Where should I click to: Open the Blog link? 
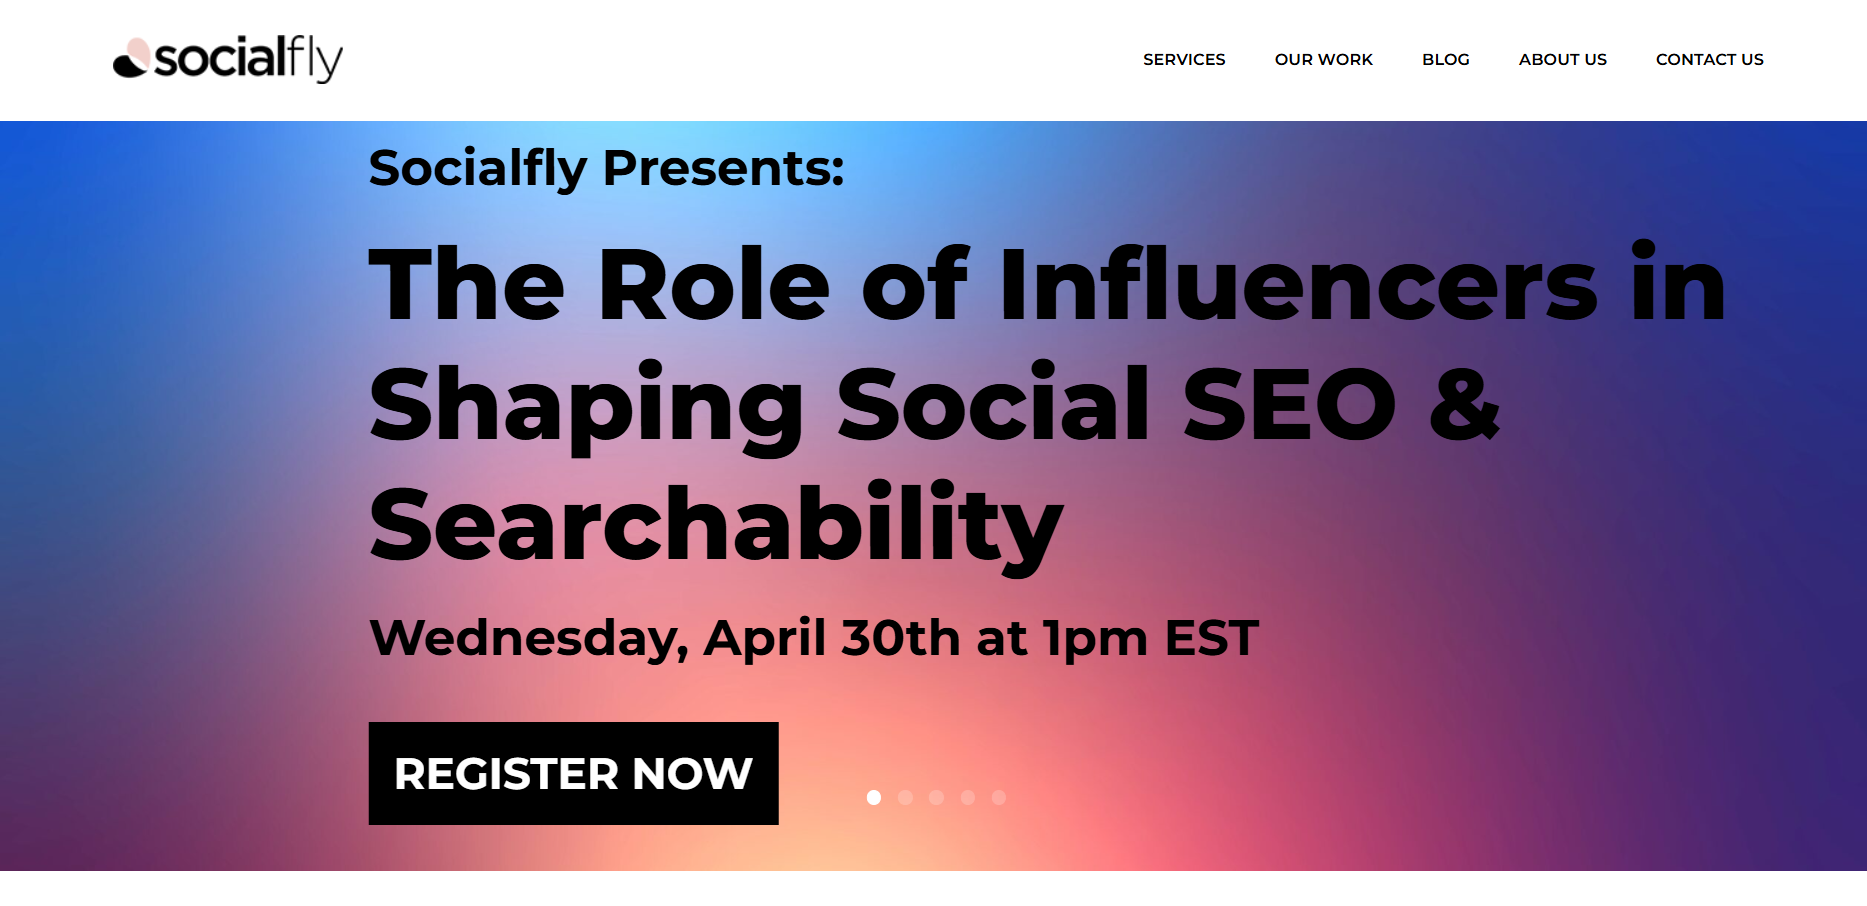(x=1445, y=60)
